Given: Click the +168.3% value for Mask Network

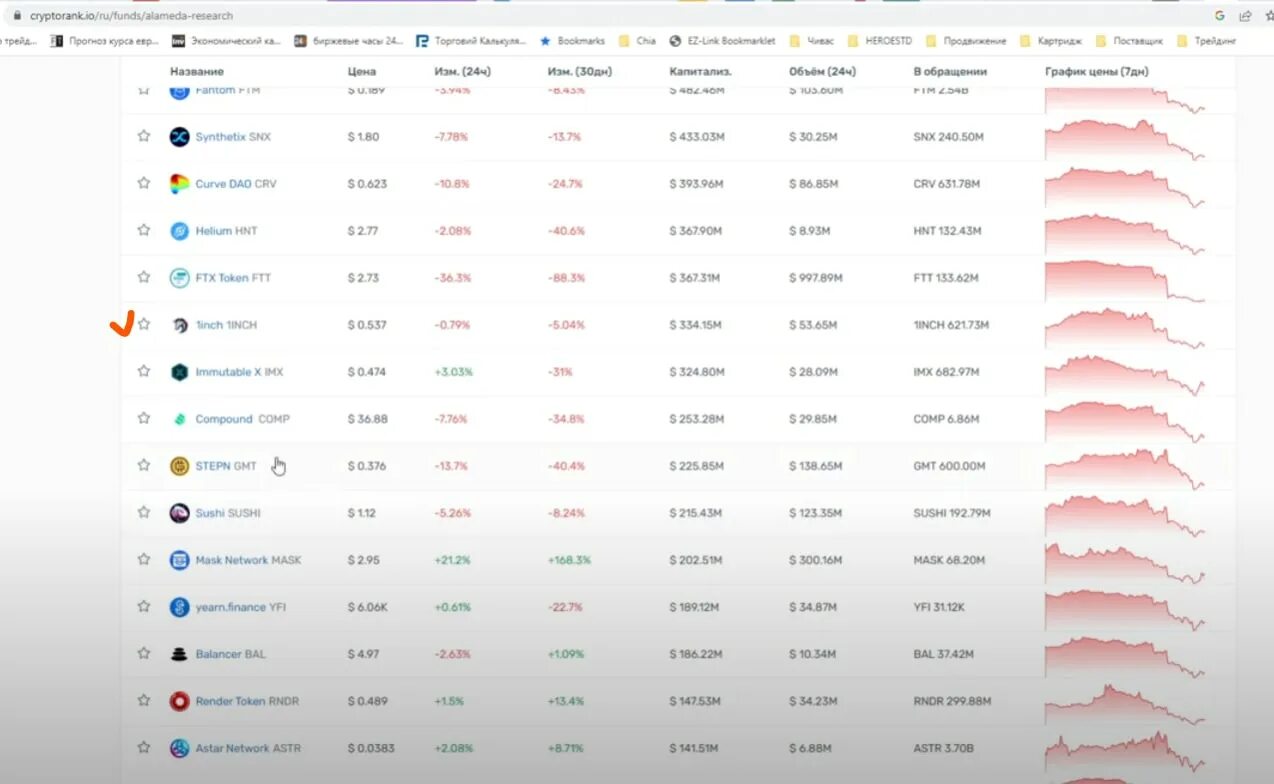Looking at the screenshot, I should pyautogui.click(x=569, y=560).
